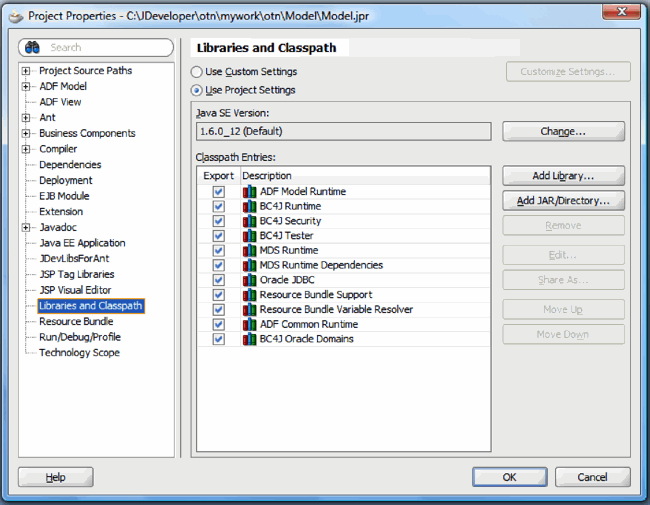This screenshot has width=650, height=505.
Task: Click the Add Library... button
Action: point(563,176)
